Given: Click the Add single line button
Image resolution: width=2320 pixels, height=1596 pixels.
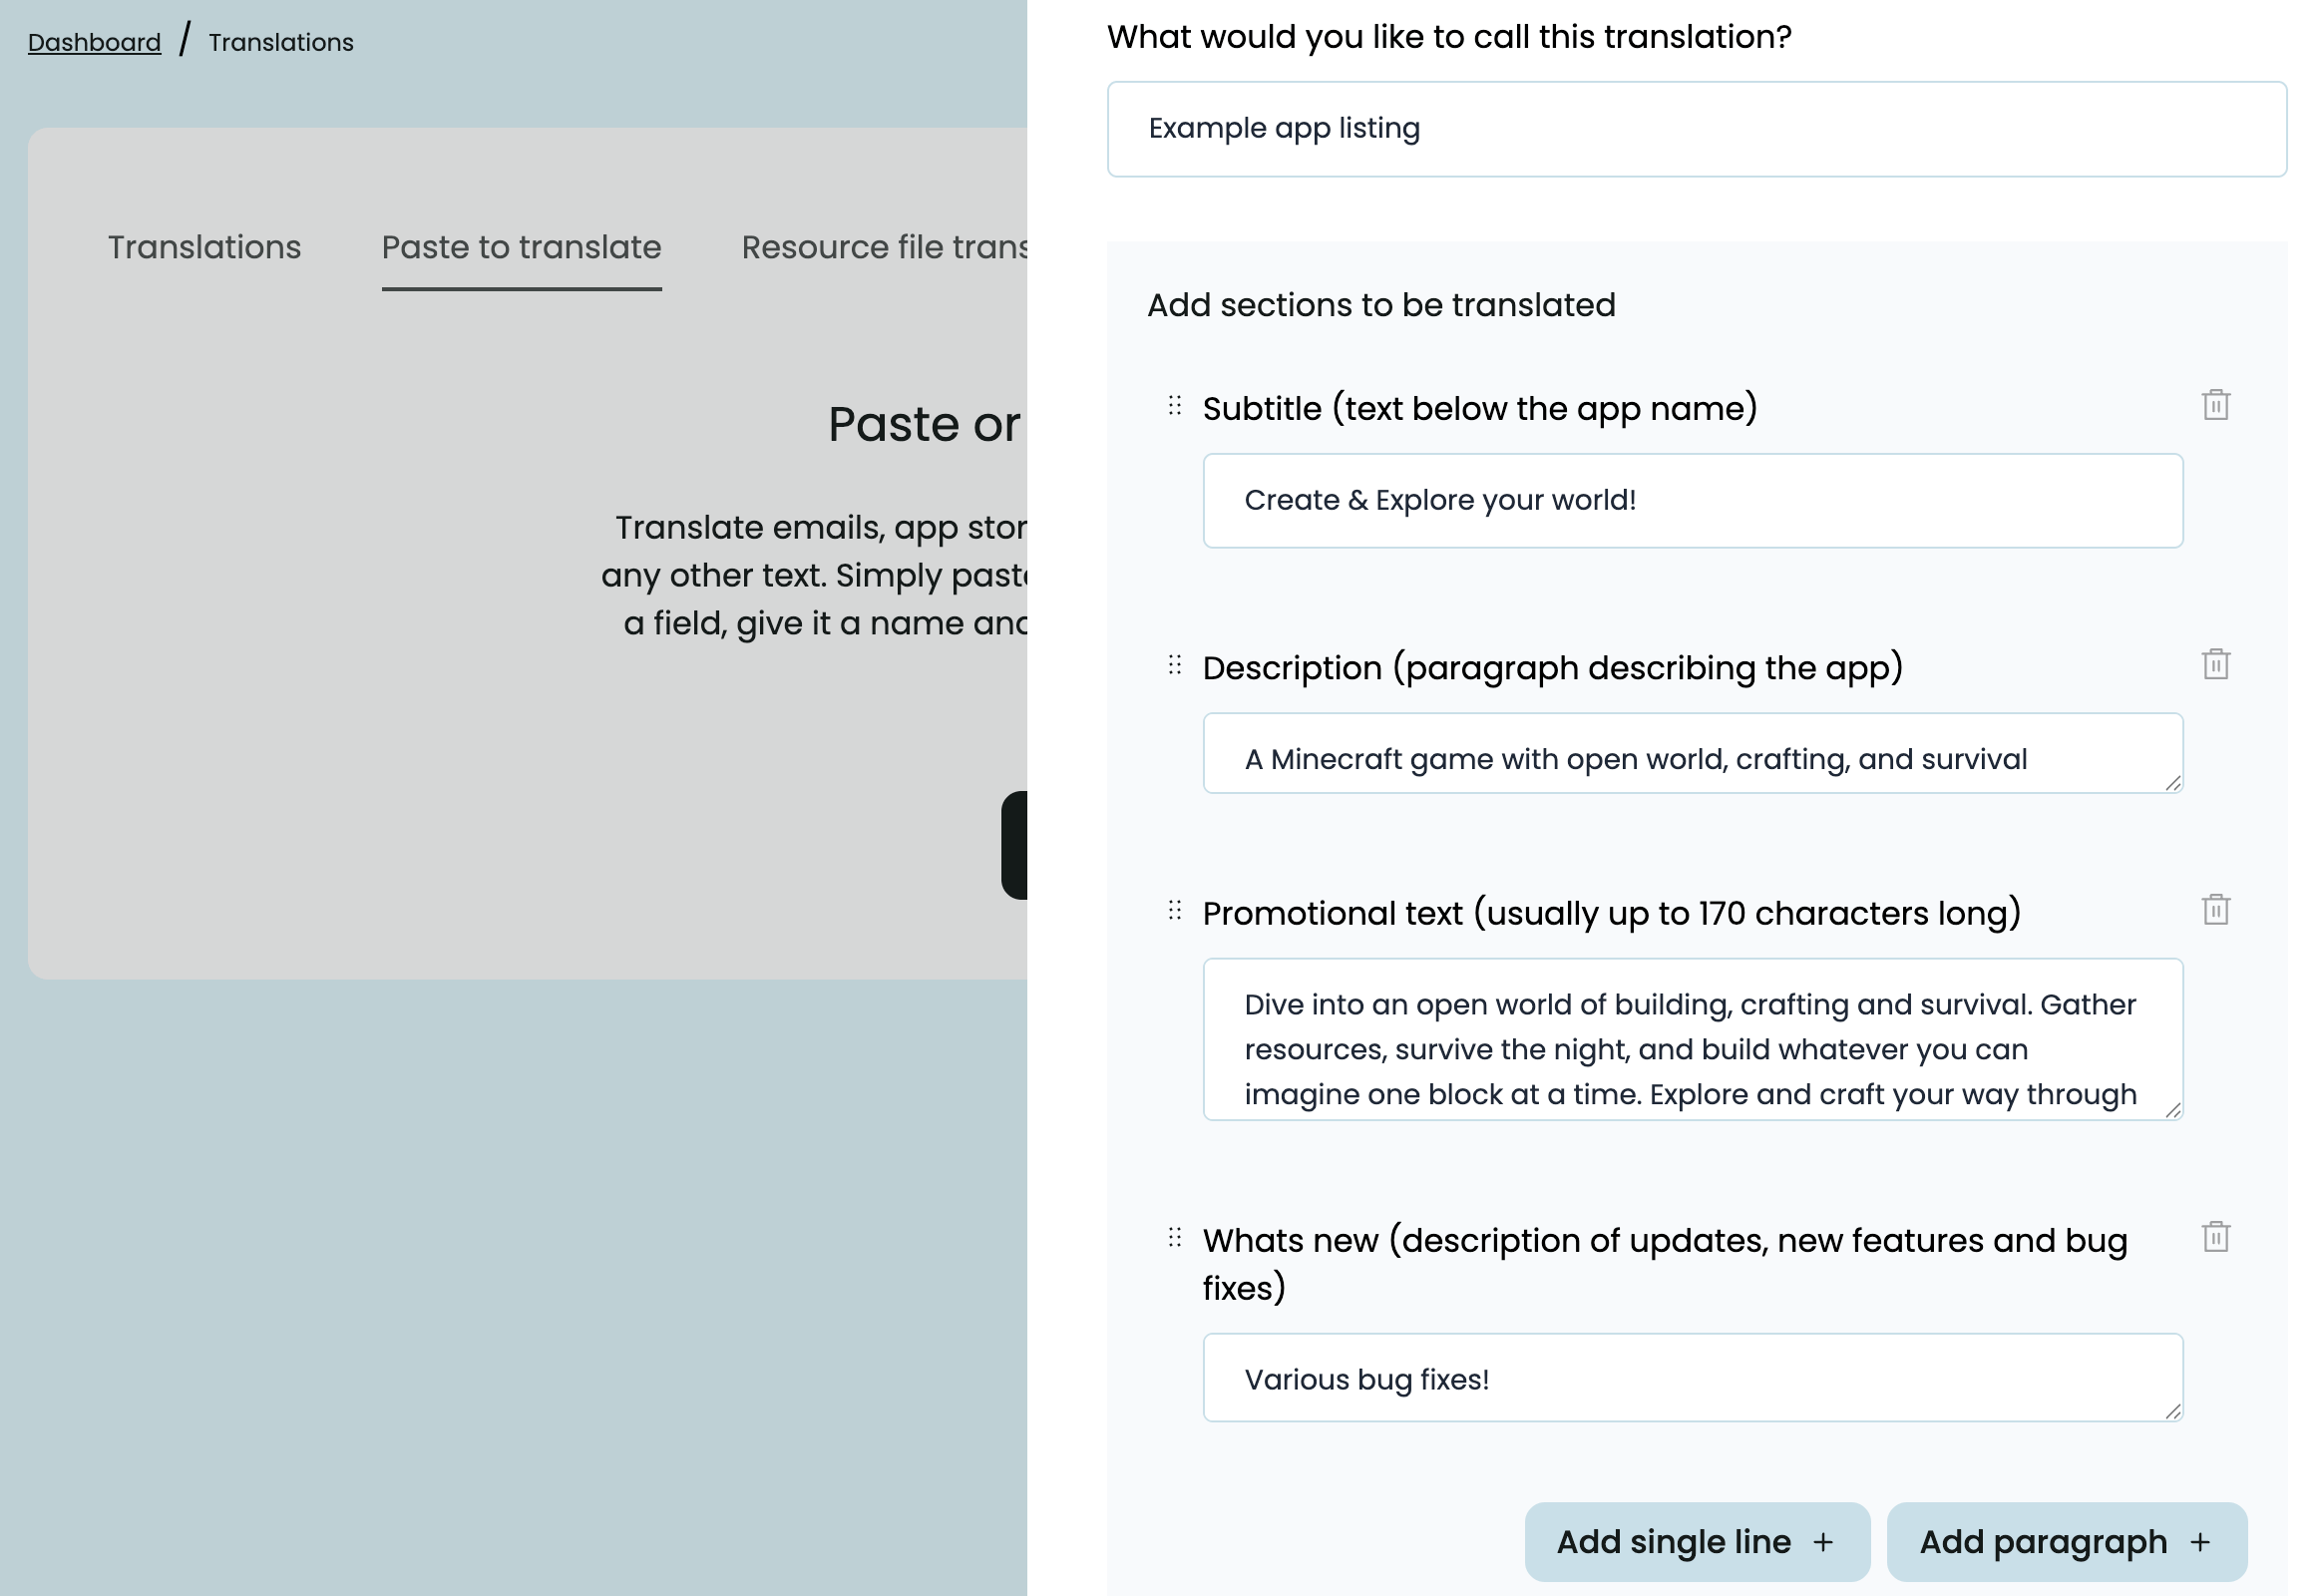Looking at the screenshot, I should (1696, 1541).
